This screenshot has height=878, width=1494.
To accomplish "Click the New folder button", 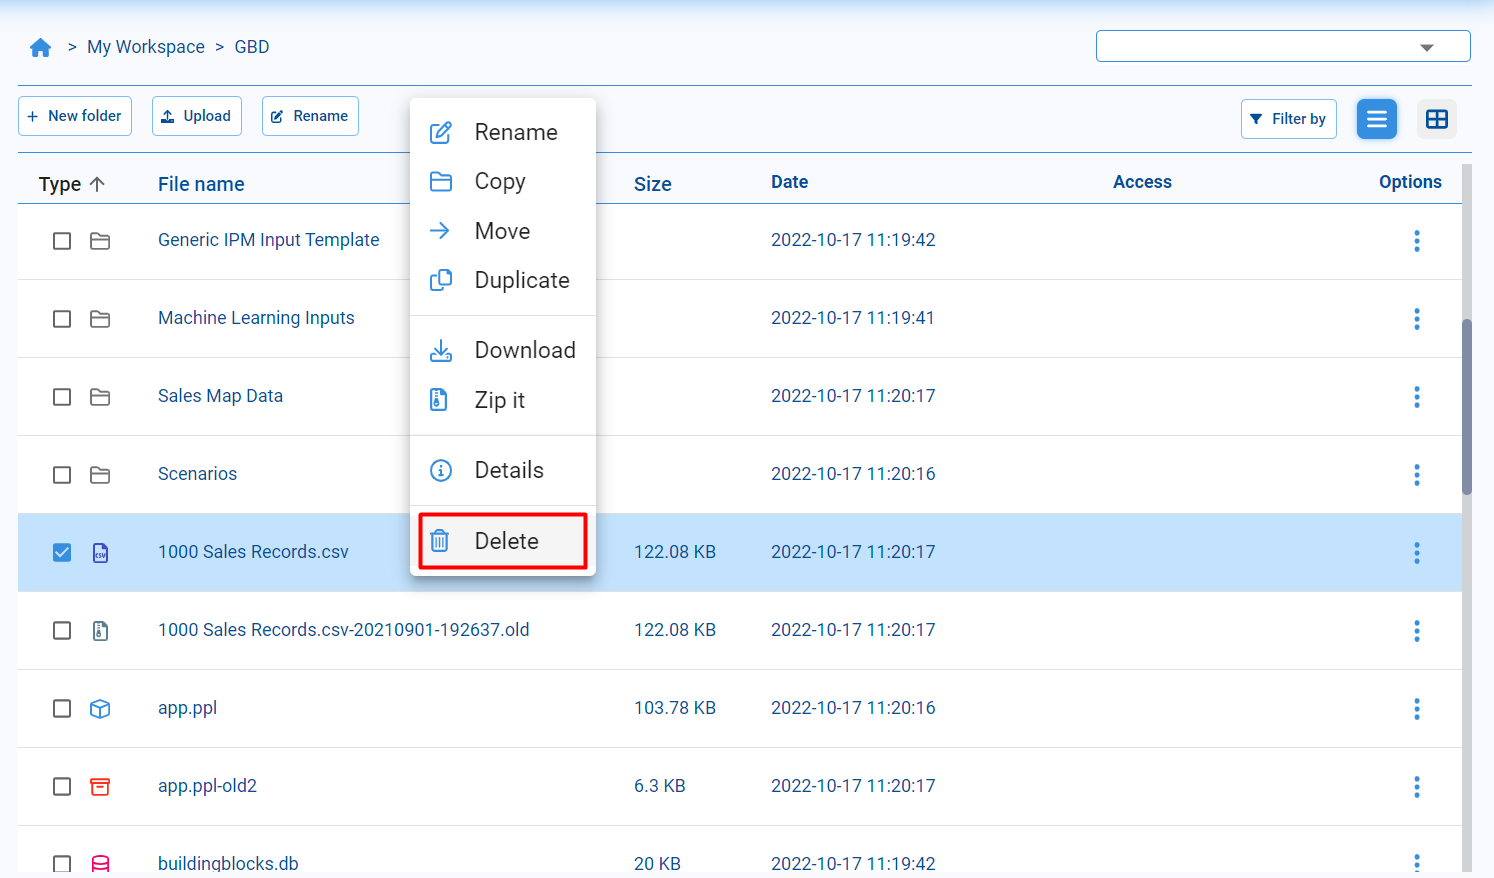I will (75, 116).
